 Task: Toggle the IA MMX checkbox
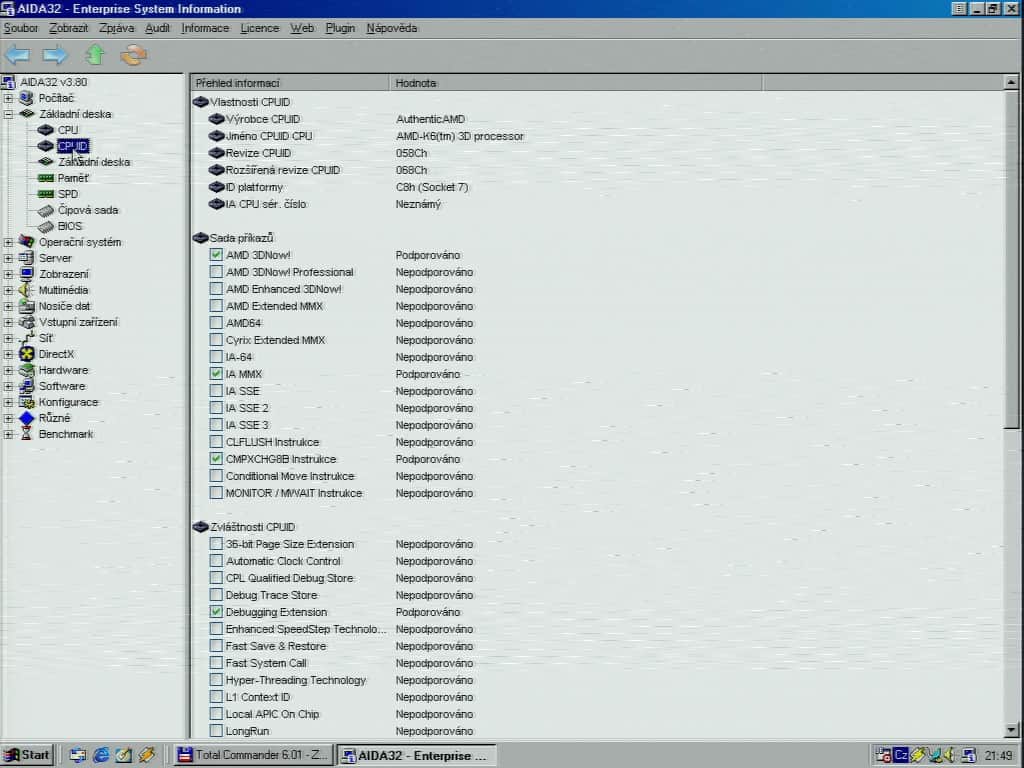(x=216, y=374)
